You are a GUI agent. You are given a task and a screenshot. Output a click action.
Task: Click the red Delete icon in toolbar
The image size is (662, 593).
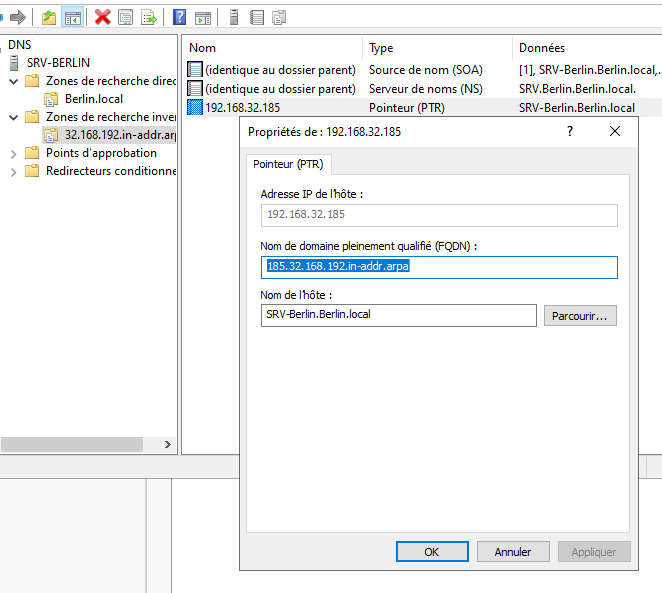coord(102,17)
